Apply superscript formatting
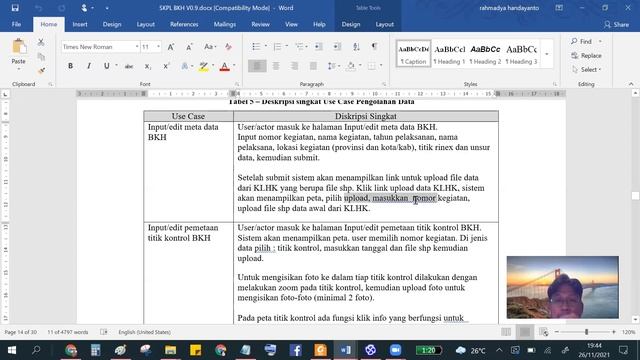Viewport: 640px width, 360px height. pyautogui.click(x=166, y=66)
